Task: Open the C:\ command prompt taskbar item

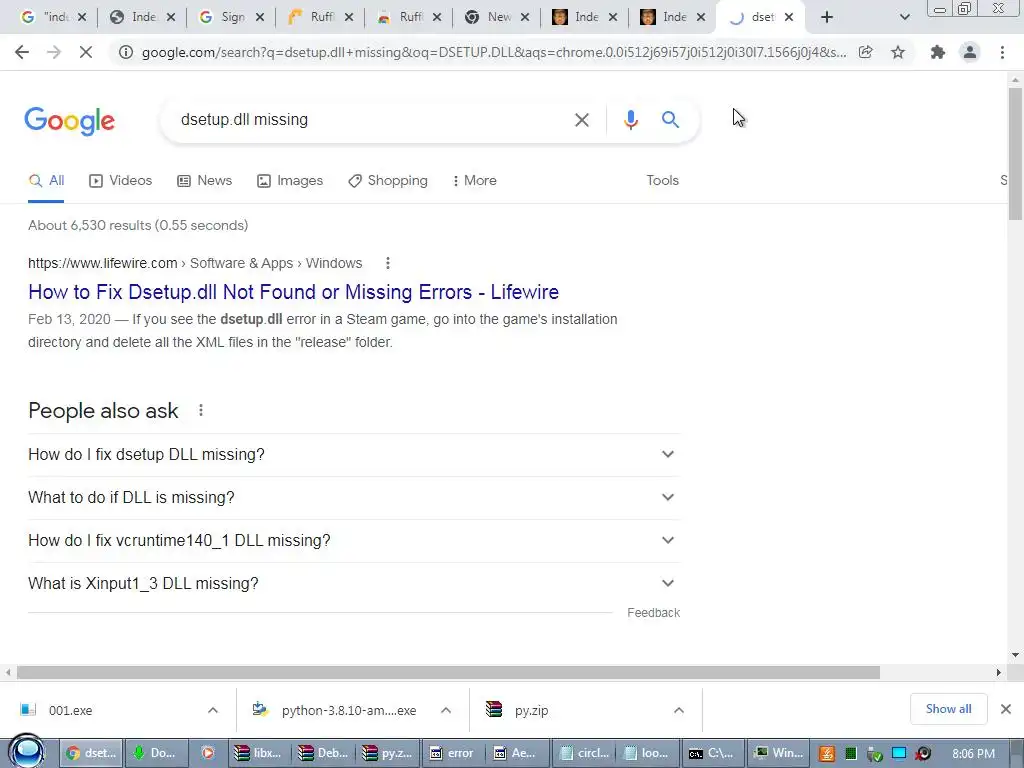Action: (x=712, y=754)
